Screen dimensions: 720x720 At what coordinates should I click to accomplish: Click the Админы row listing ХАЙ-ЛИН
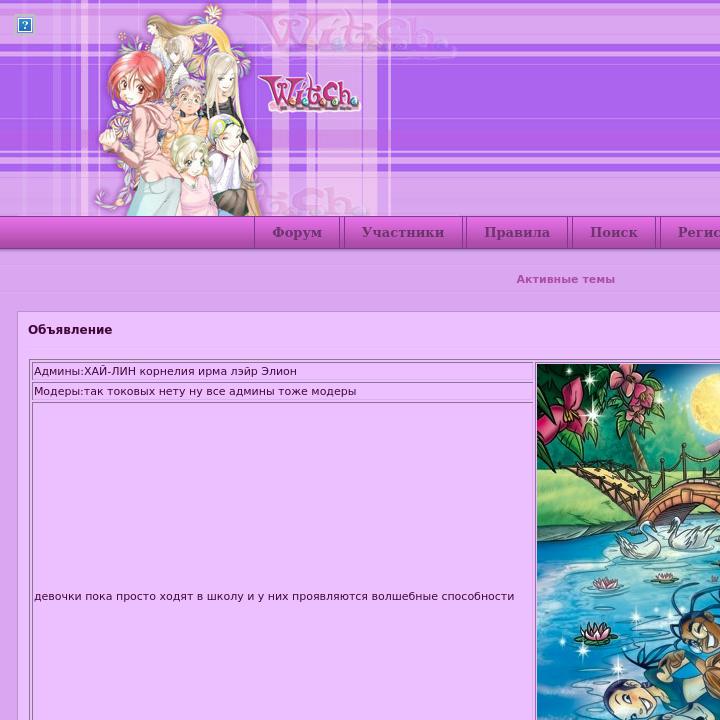tap(283, 371)
